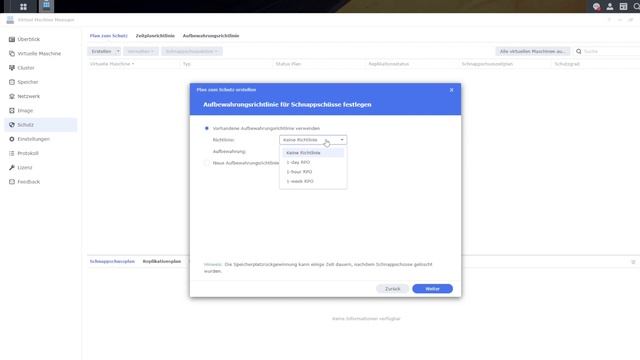Click the Cluster sidebar icon
Viewport: 640px width, 360px height.
click(12, 68)
